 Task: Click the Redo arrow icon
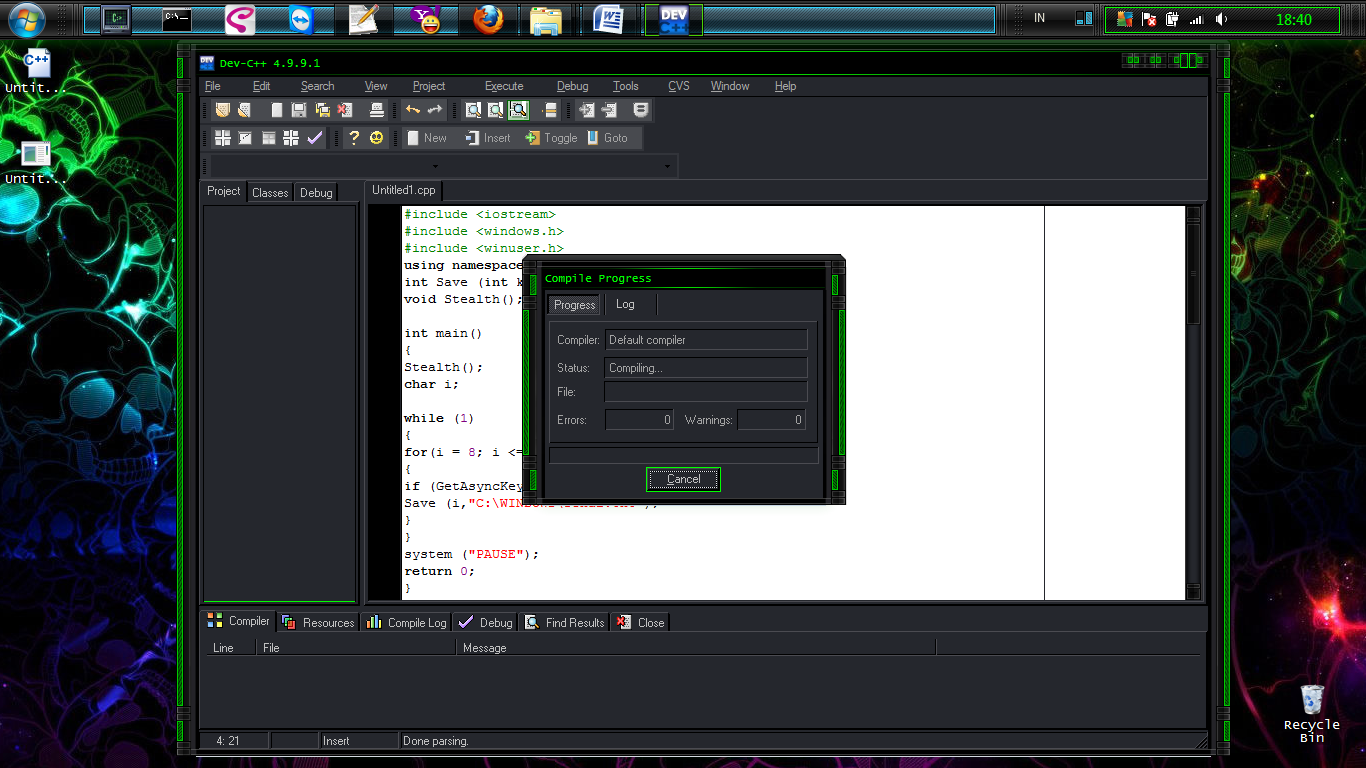tap(435, 110)
